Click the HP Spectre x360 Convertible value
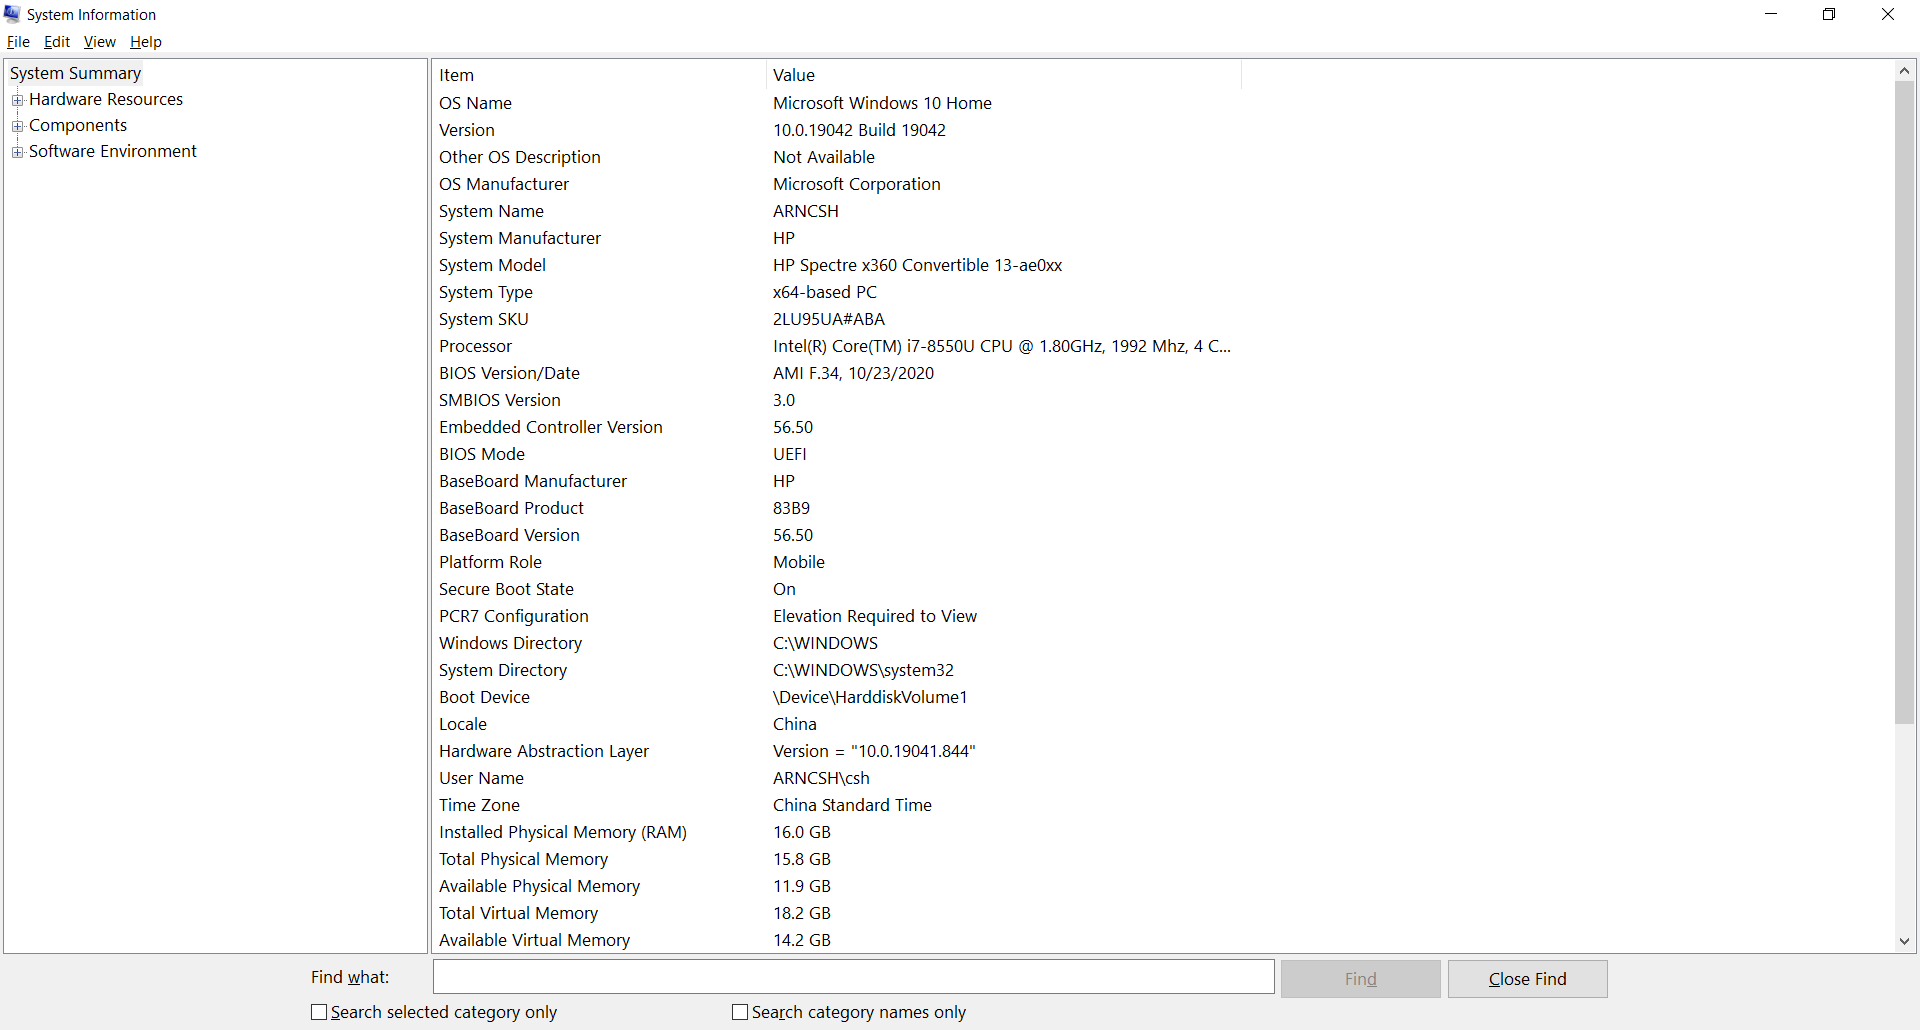The image size is (1920, 1030). point(917,265)
